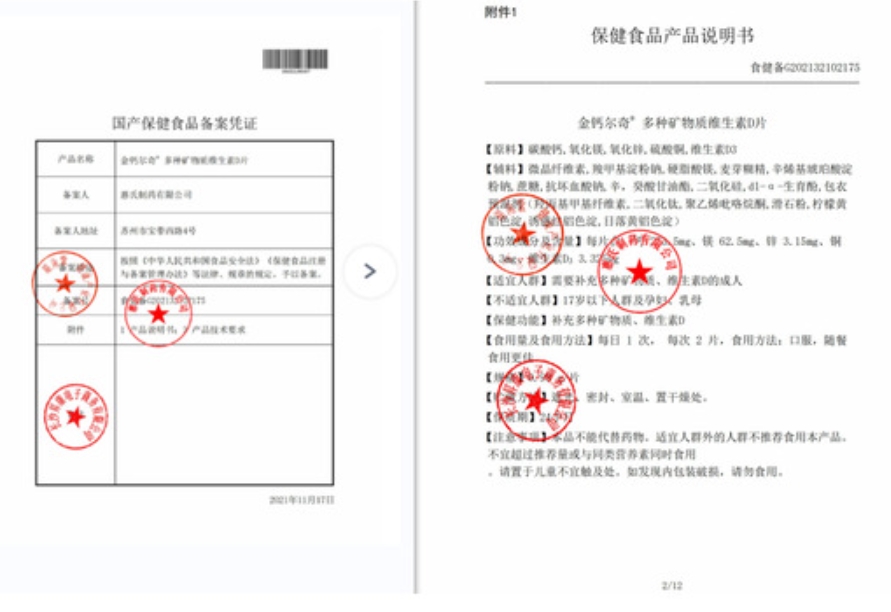Screen dimensions: 891x612
Task: Click the red seal over the certificate's filing number
Action: click(x=157, y=313)
